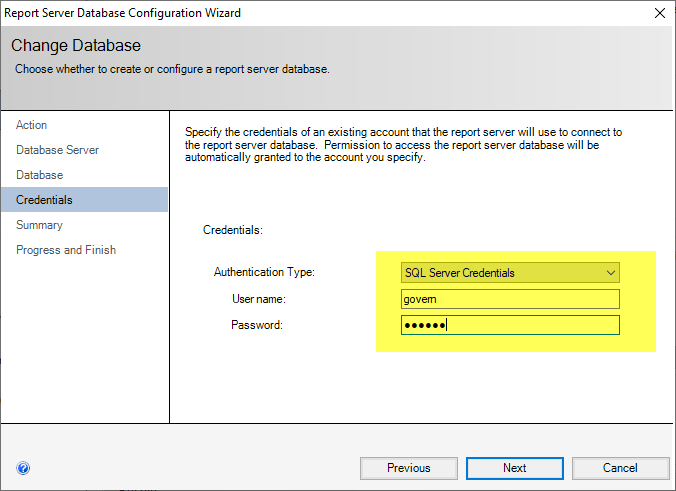Focus the Password input field
Viewport: 676px width, 491px height.
coord(510,325)
